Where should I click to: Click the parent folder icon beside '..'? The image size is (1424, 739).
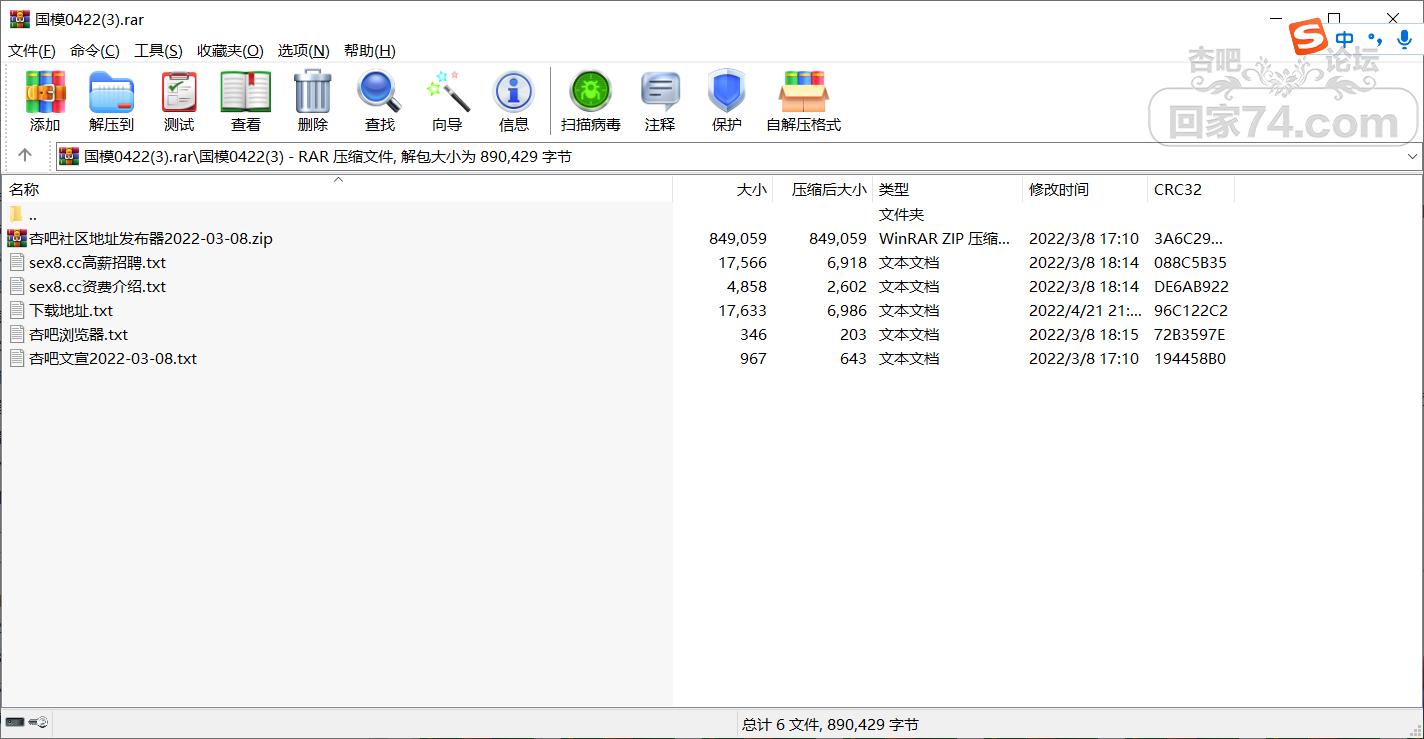(17, 214)
